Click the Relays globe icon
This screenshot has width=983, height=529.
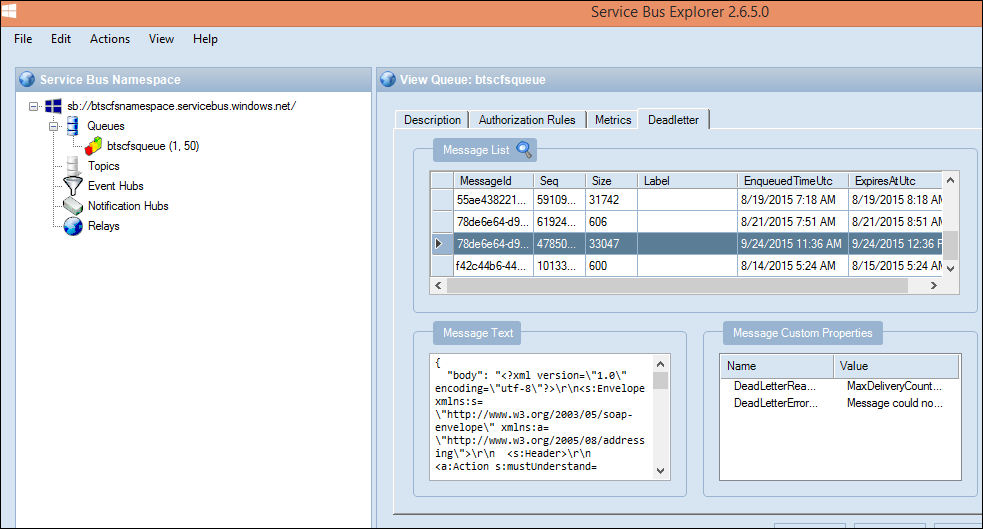click(x=73, y=226)
